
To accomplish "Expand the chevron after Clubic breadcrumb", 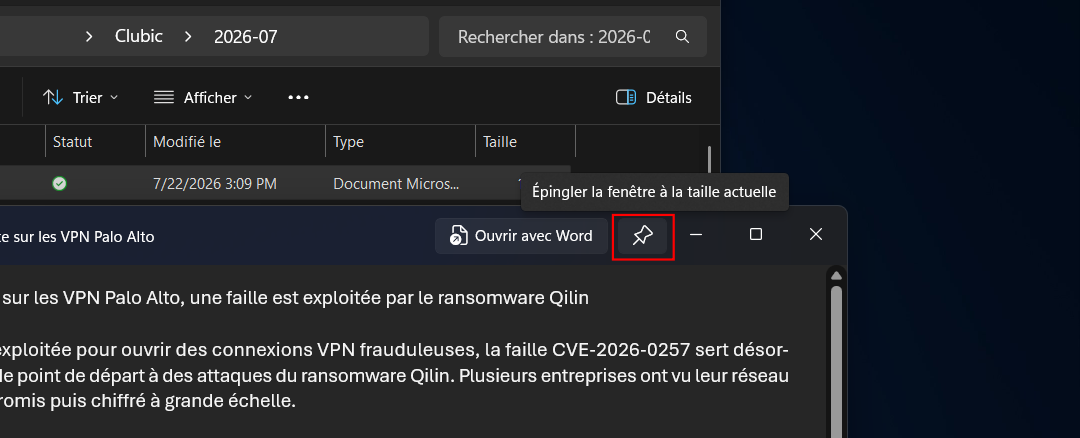I will point(188,36).
